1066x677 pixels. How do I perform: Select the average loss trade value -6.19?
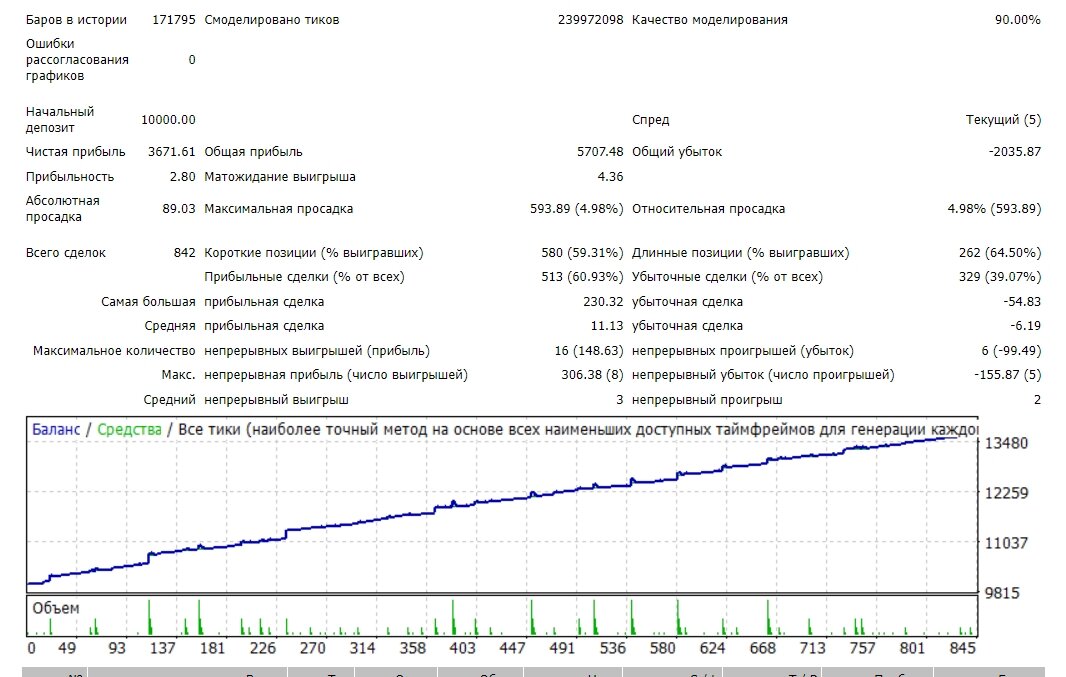pyautogui.click(x=1025, y=326)
